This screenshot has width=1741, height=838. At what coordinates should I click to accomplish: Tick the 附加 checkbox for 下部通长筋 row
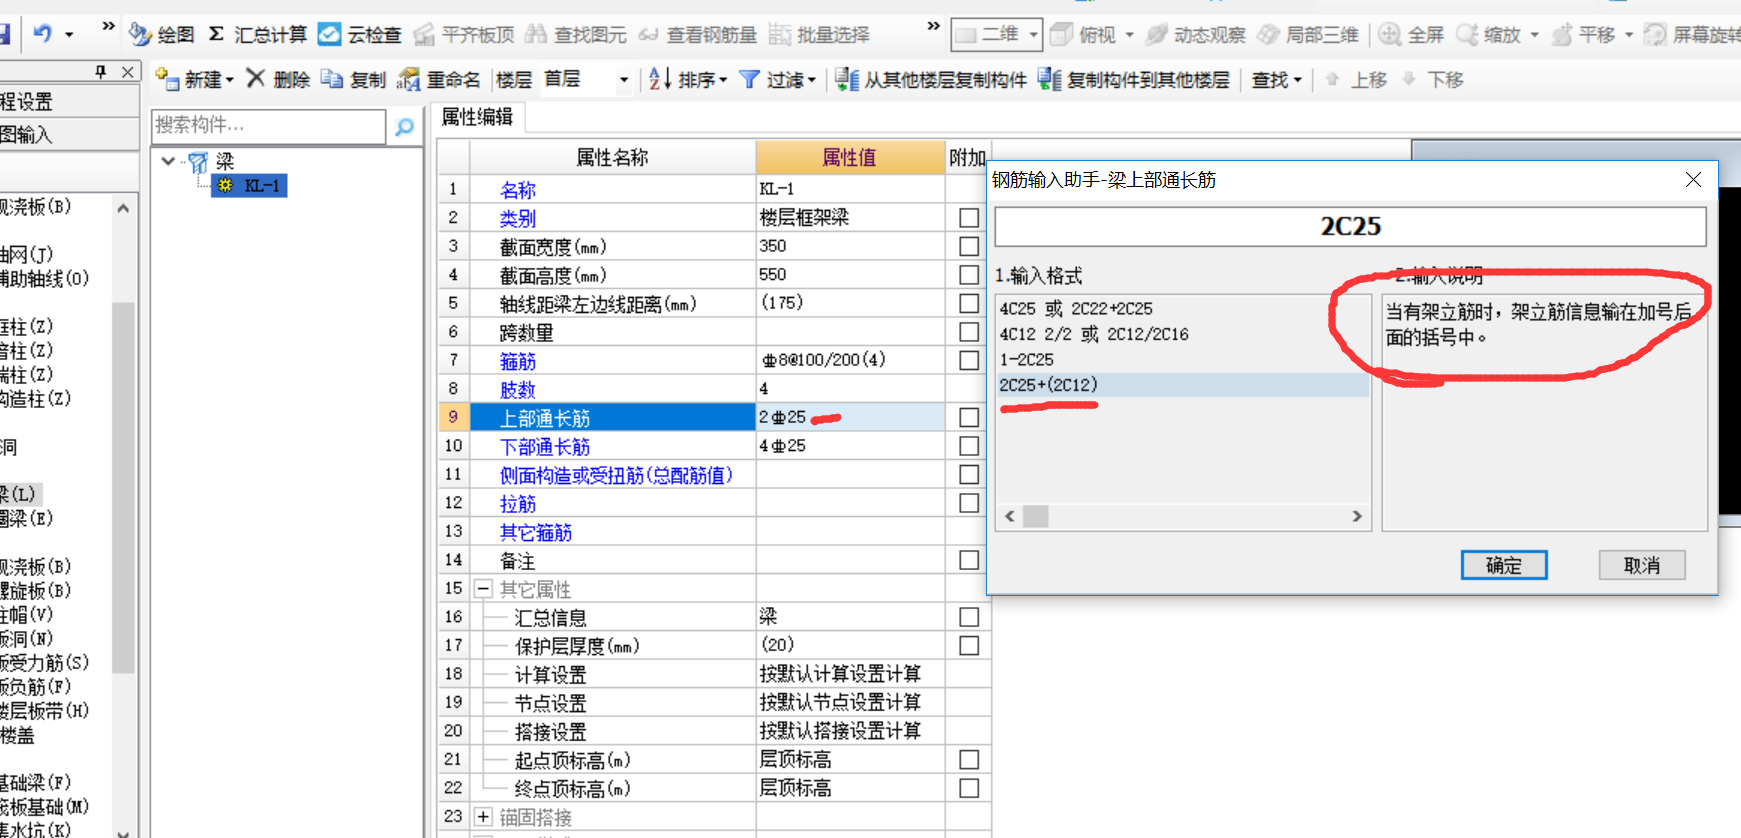[x=969, y=445]
